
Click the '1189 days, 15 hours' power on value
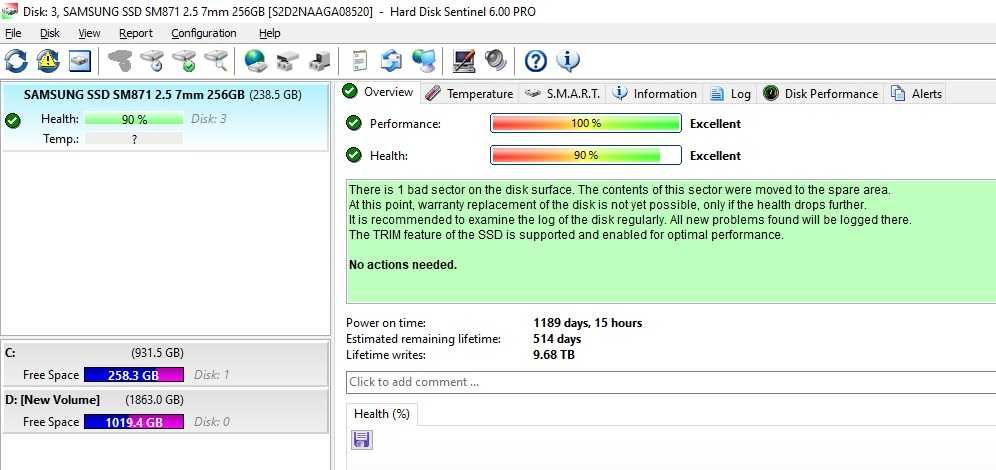pos(588,323)
